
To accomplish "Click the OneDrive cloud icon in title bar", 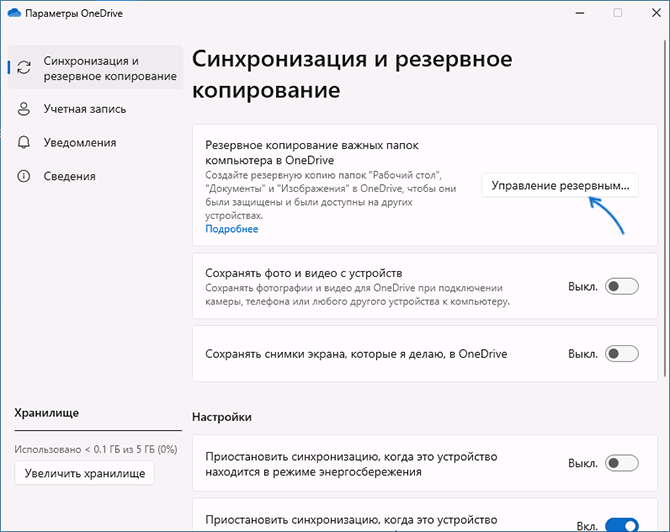I will [x=14, y=13].
